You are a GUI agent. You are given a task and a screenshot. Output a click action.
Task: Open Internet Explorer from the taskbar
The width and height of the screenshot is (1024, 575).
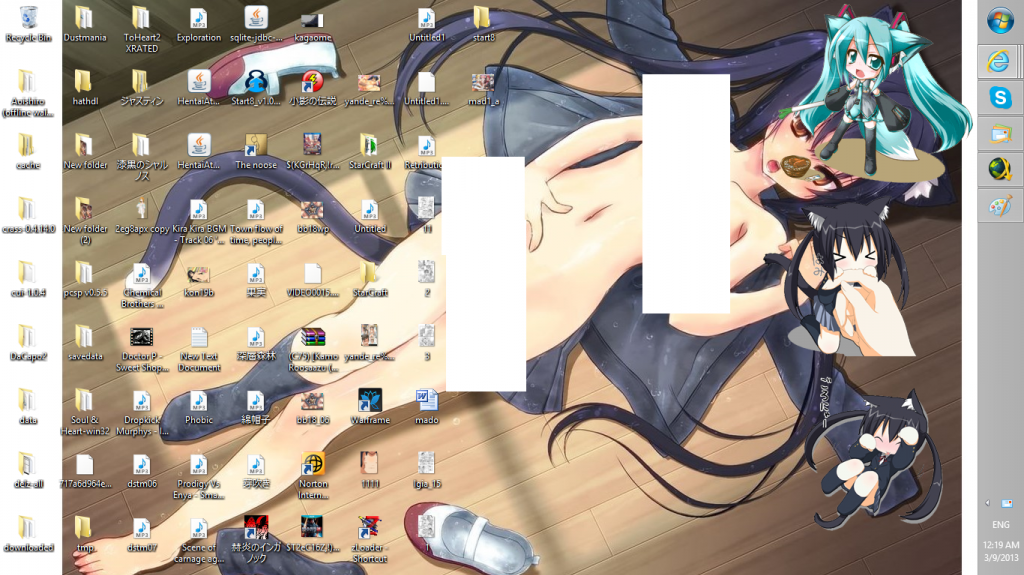click(998, 61)
